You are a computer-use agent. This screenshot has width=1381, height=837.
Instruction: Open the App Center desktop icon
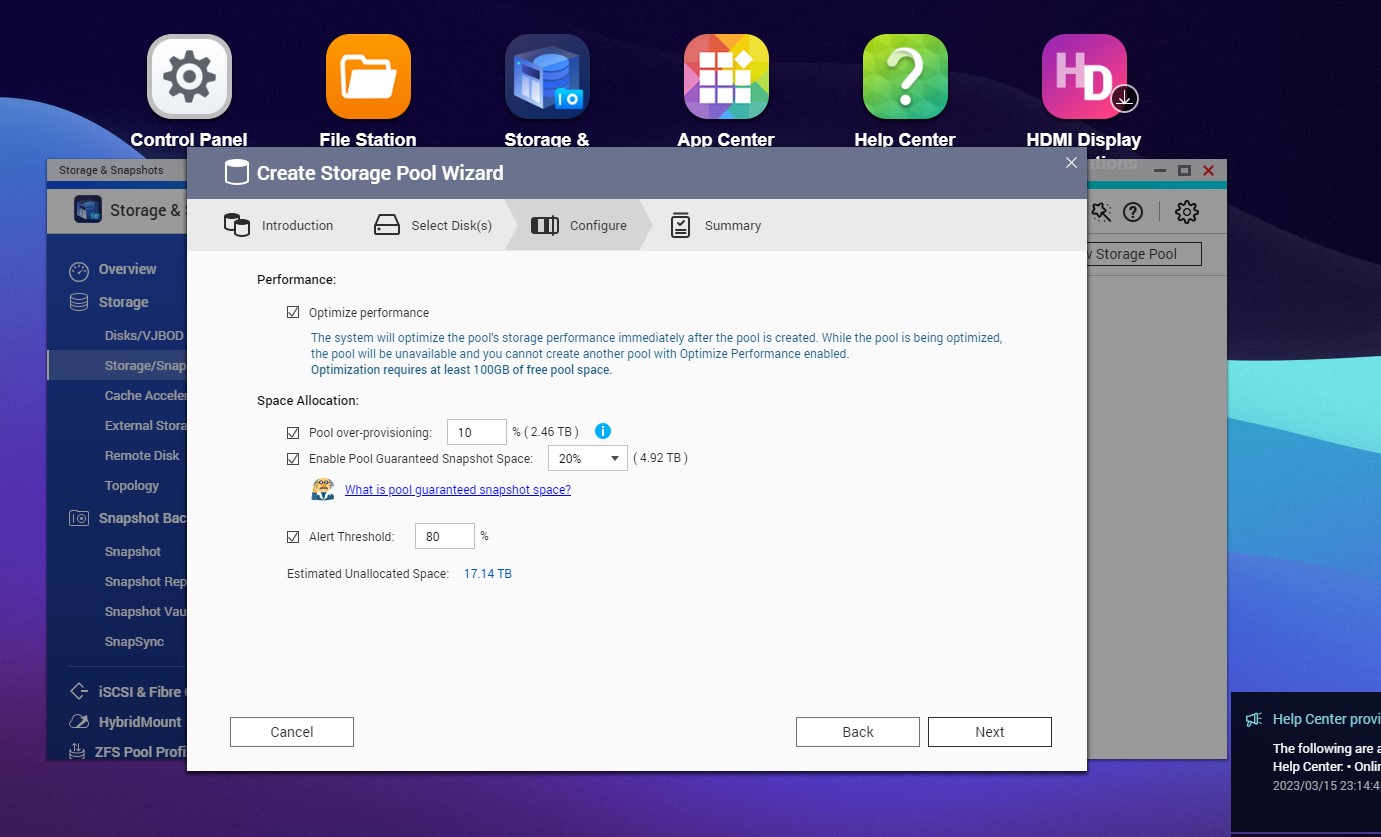[726, 78]
